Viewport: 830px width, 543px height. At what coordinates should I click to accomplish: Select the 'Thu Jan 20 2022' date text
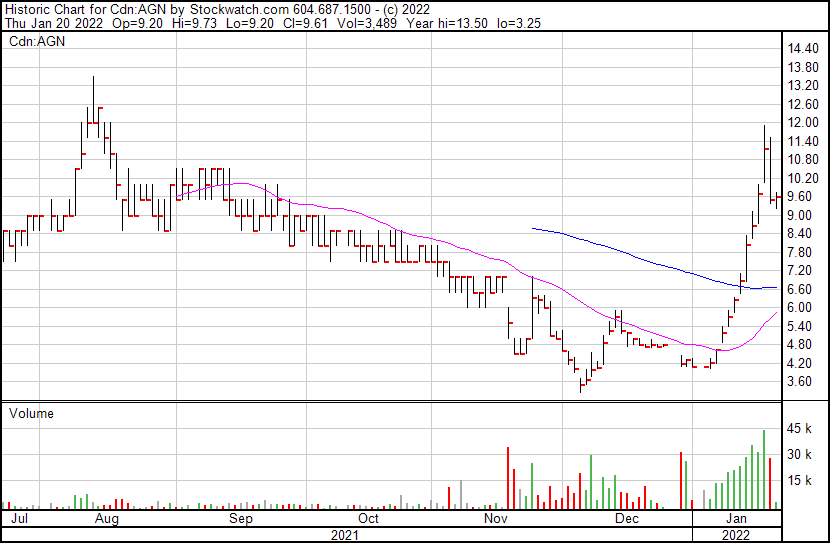54,23
